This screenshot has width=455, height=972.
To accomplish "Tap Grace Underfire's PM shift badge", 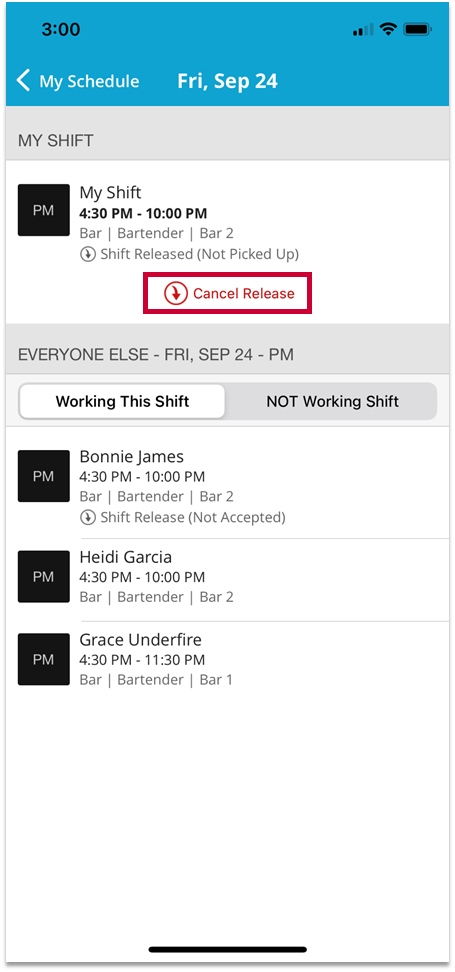I will (x=43, y=659).
